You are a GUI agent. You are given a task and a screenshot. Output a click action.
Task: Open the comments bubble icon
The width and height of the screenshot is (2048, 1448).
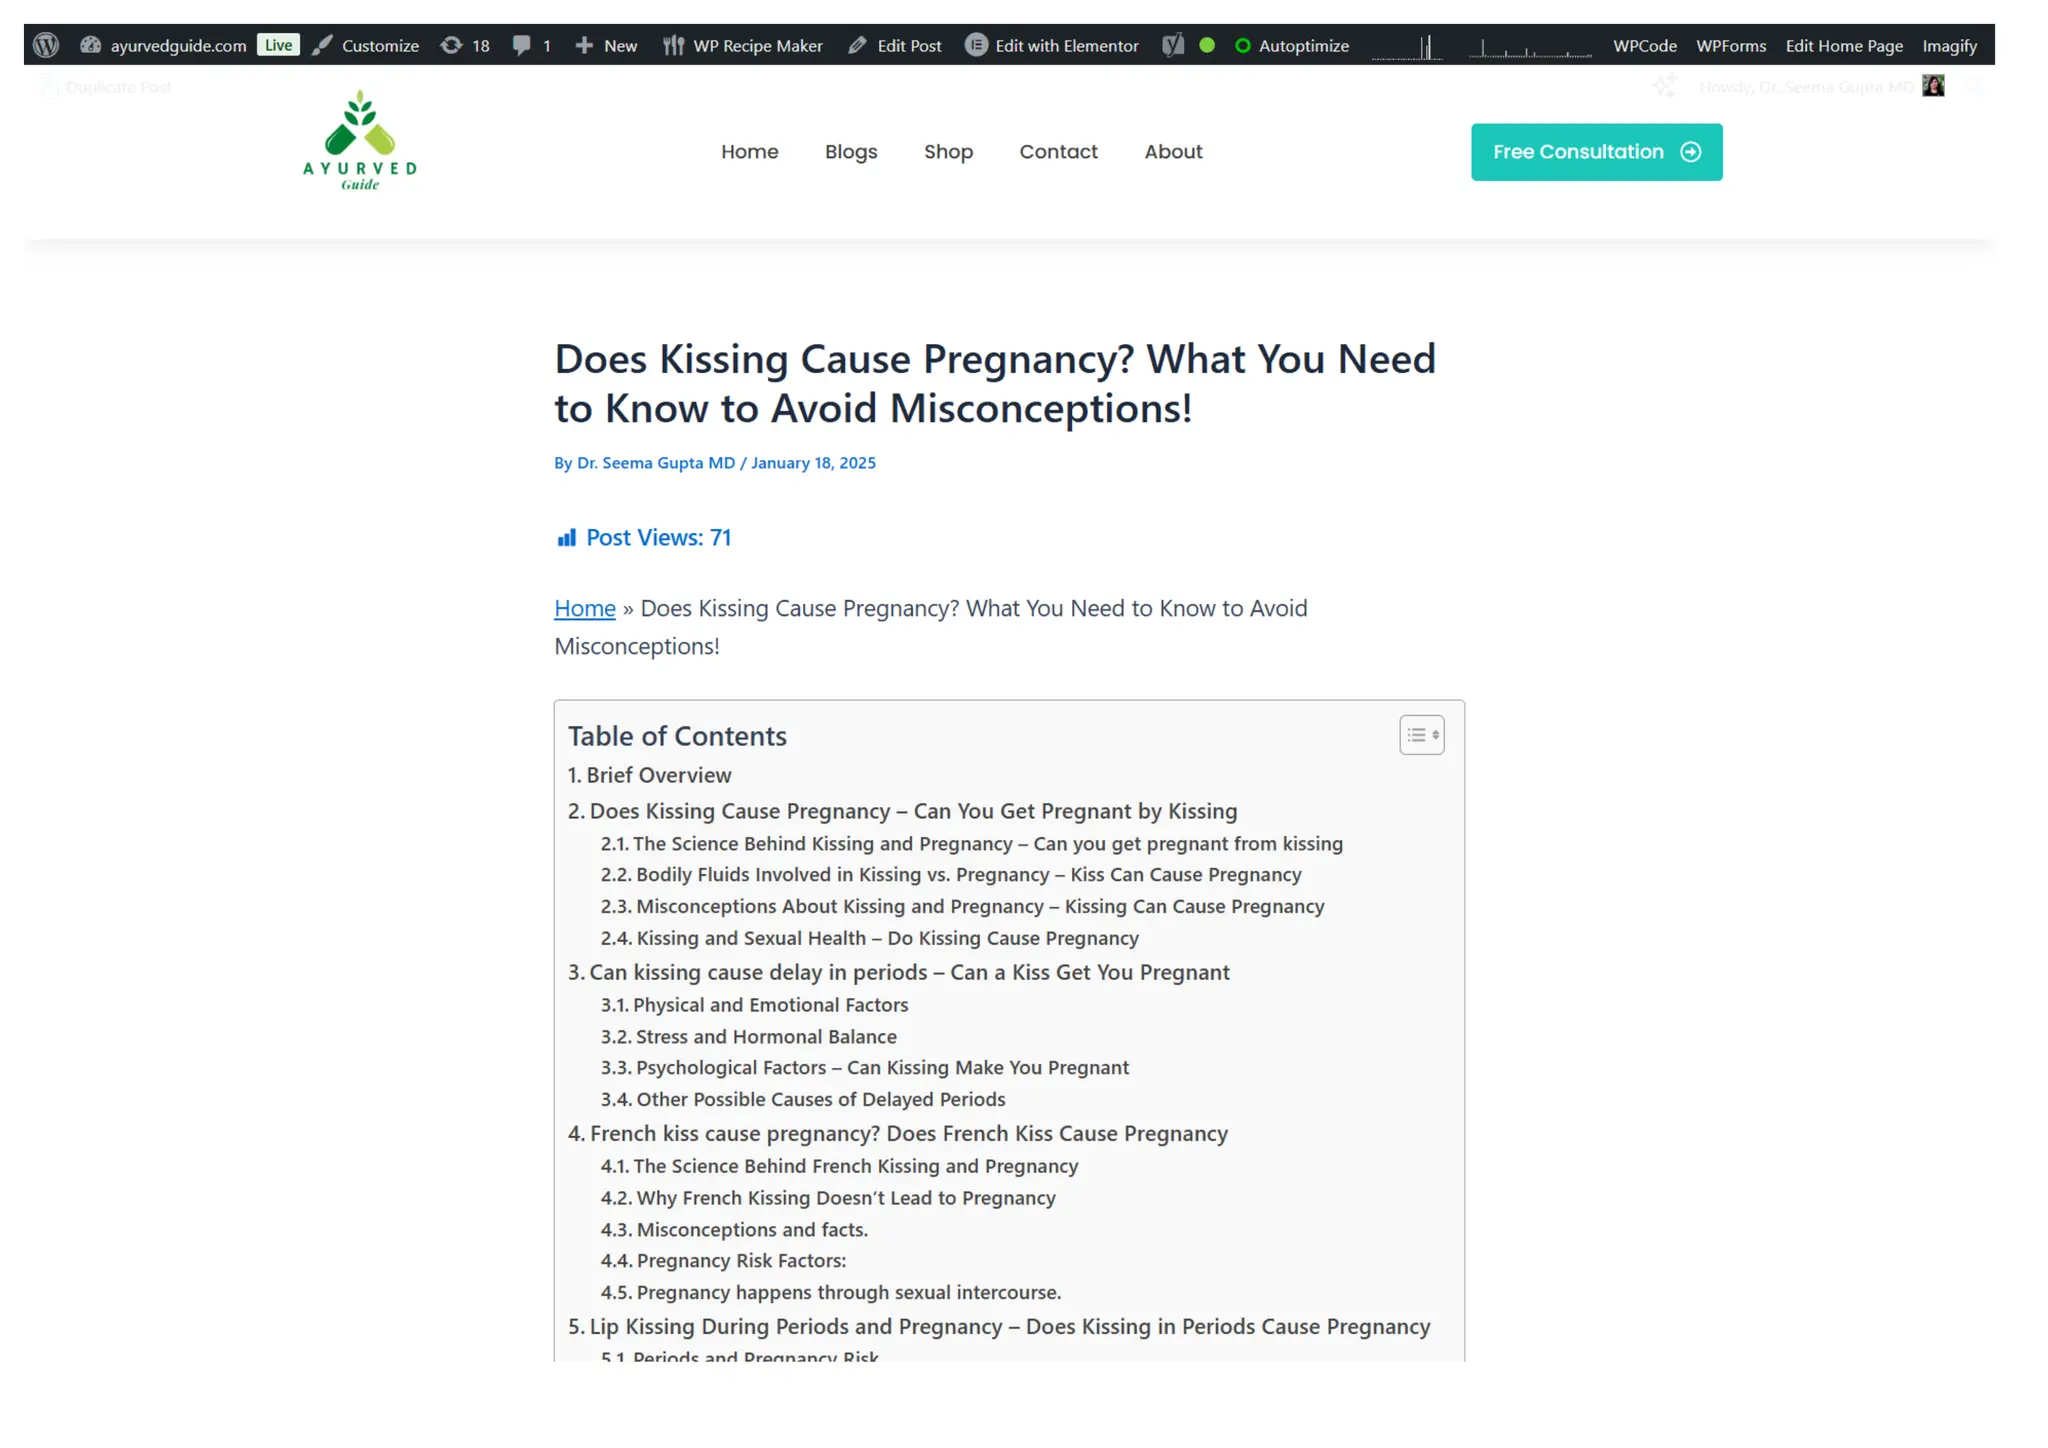[521, 45]
